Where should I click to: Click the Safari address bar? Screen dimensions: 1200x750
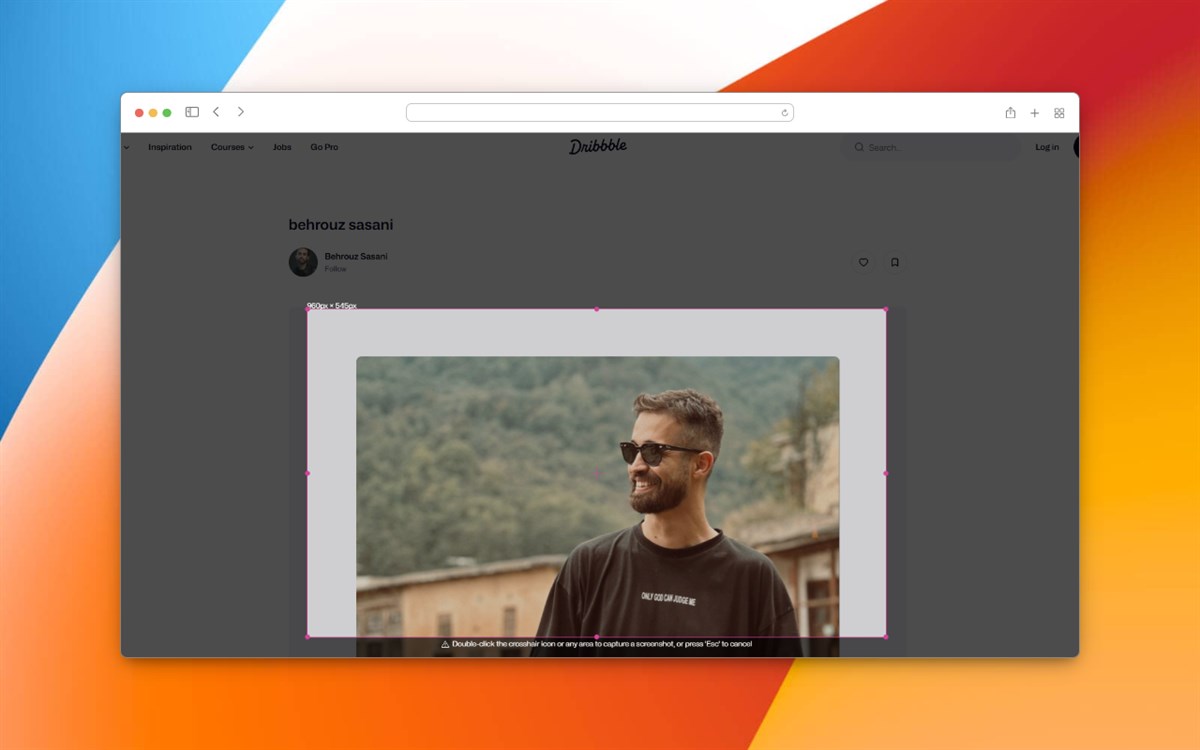coord(600,113)
